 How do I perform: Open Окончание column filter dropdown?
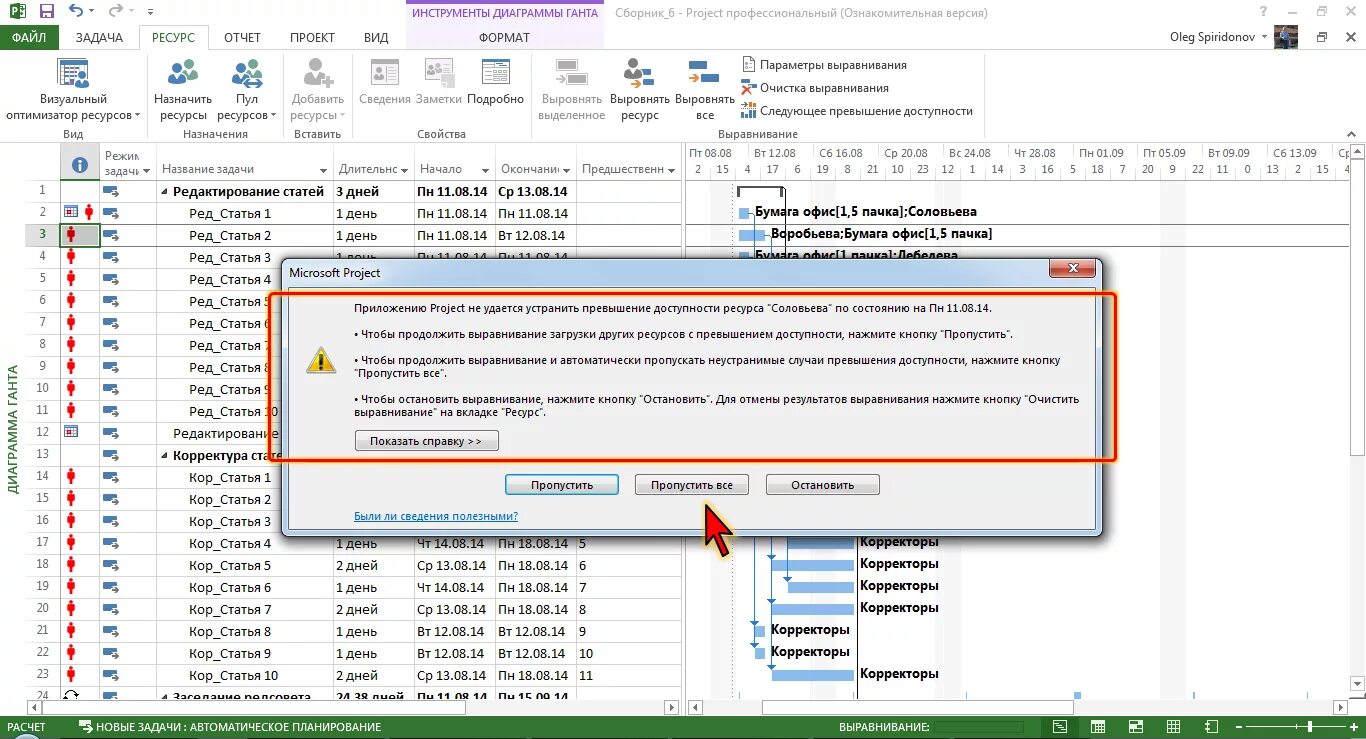[566, 170]
